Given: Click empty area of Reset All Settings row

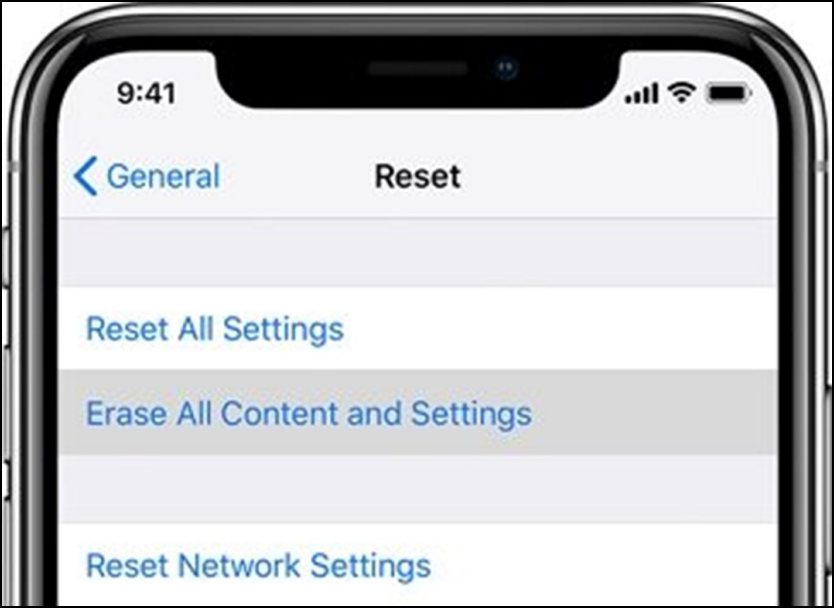Looking at the screenshot, I should click(560, 328).
